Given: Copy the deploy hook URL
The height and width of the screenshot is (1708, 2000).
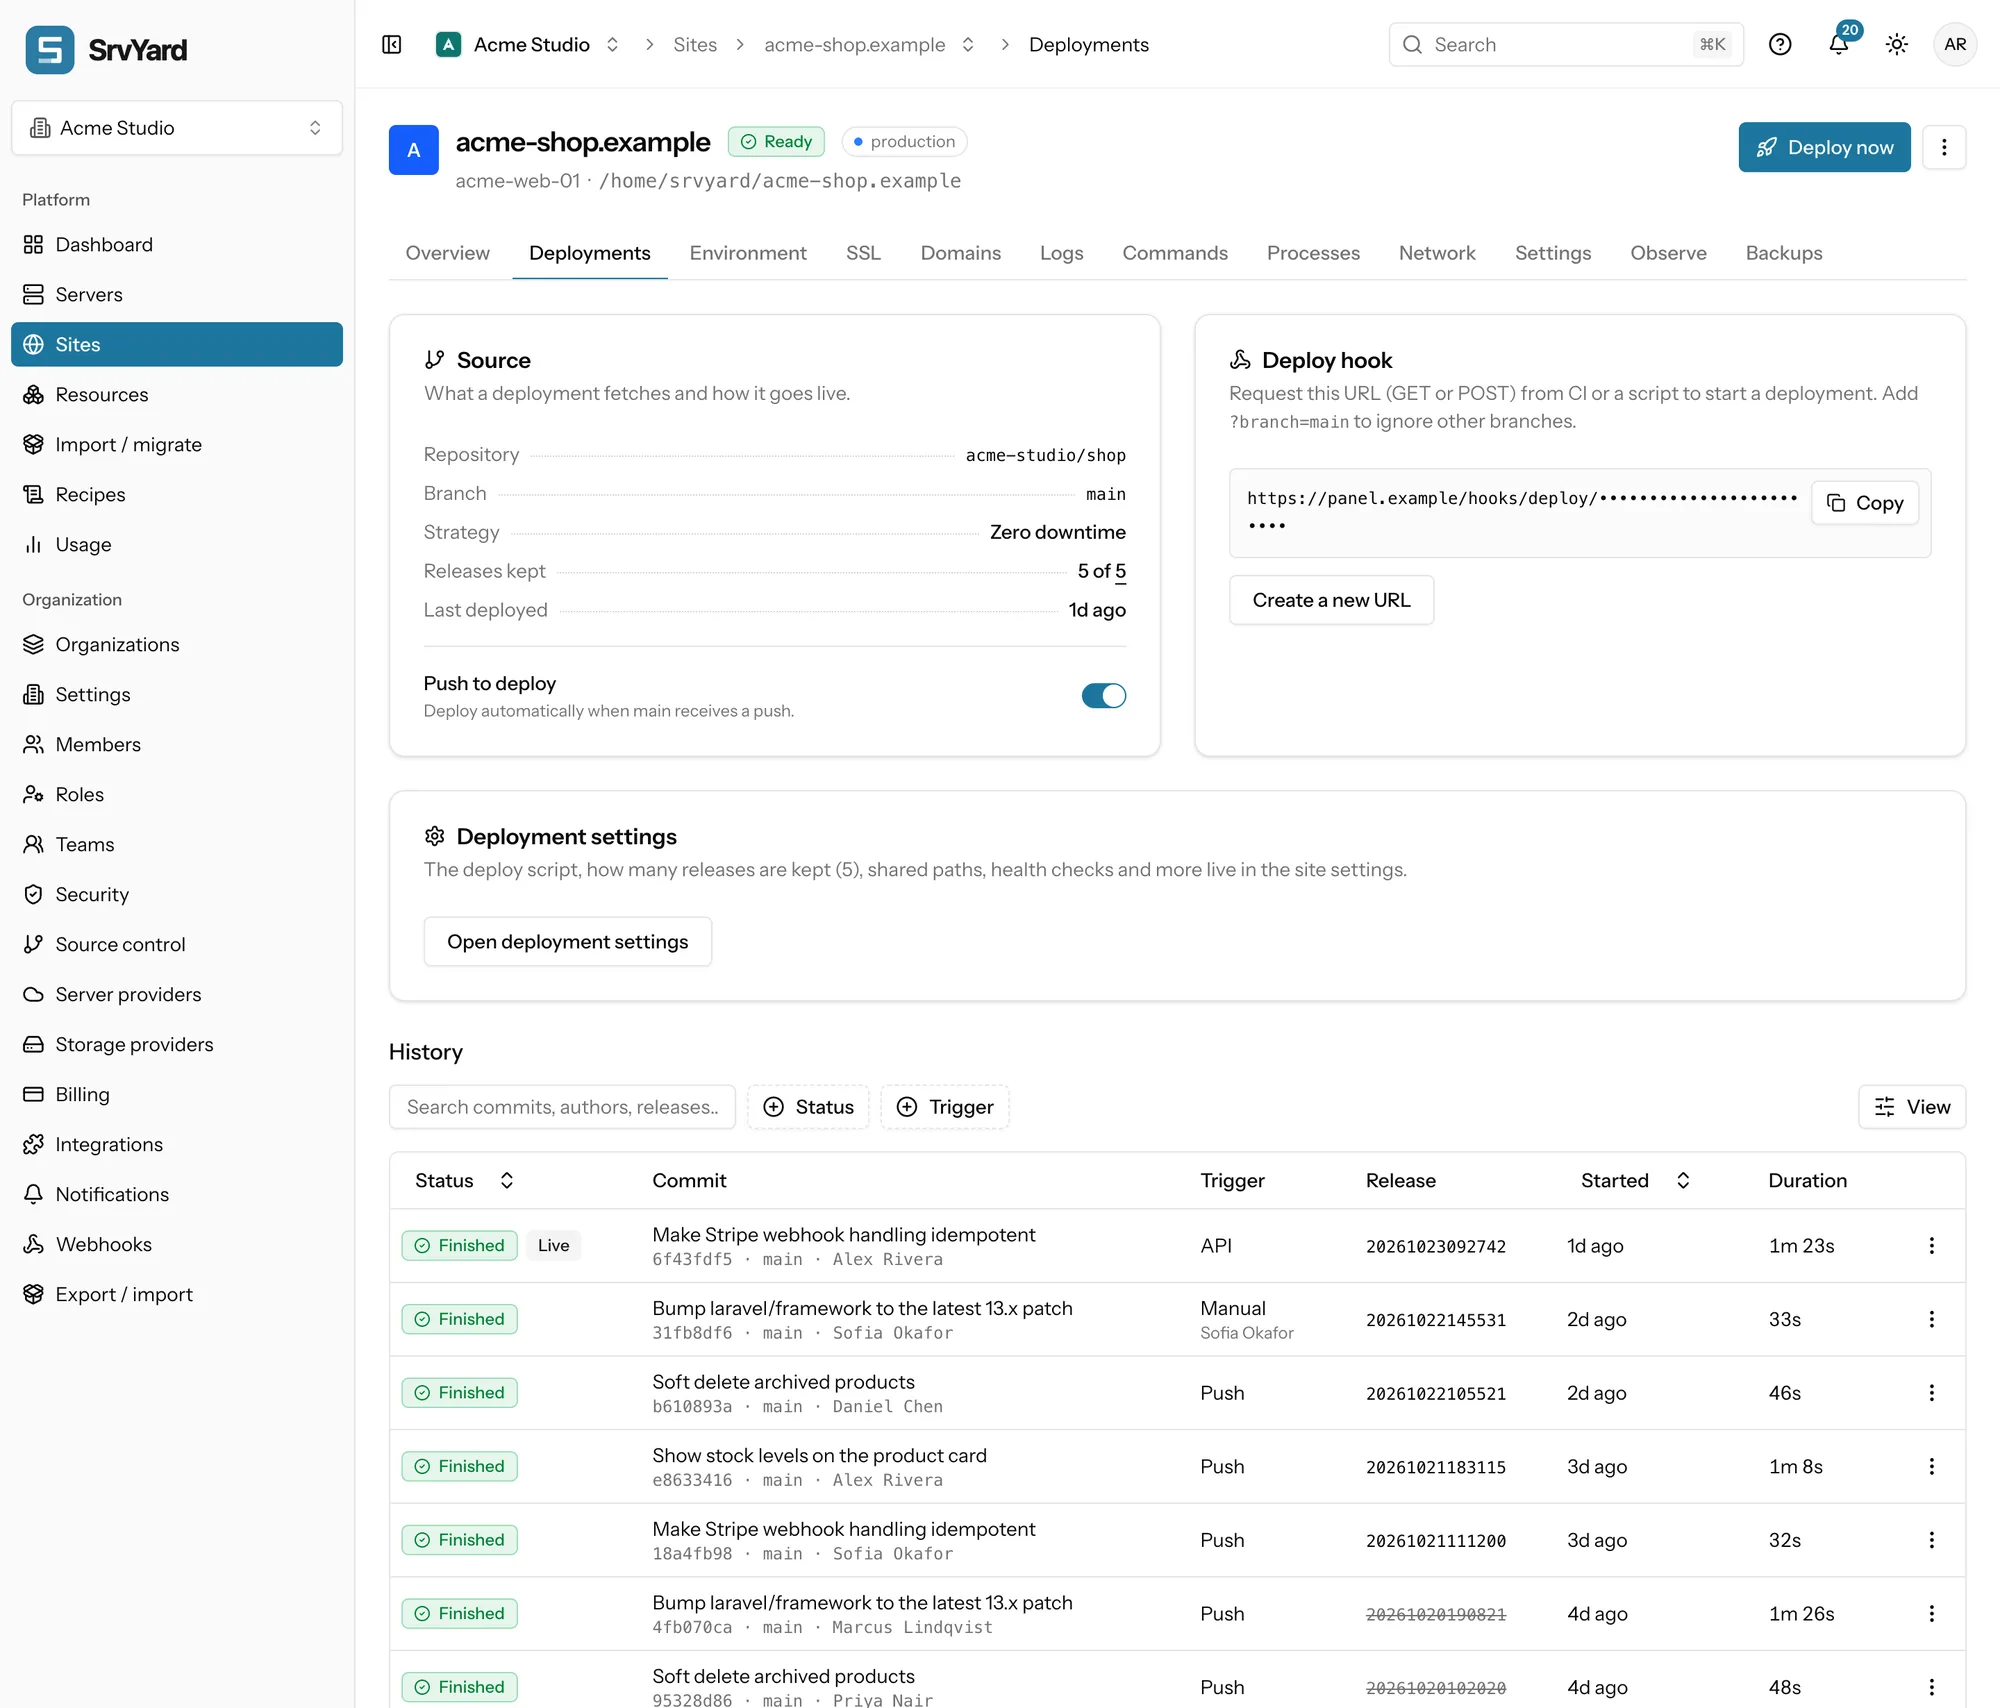Looking at the screenshot, I should tap(1865, 503).
